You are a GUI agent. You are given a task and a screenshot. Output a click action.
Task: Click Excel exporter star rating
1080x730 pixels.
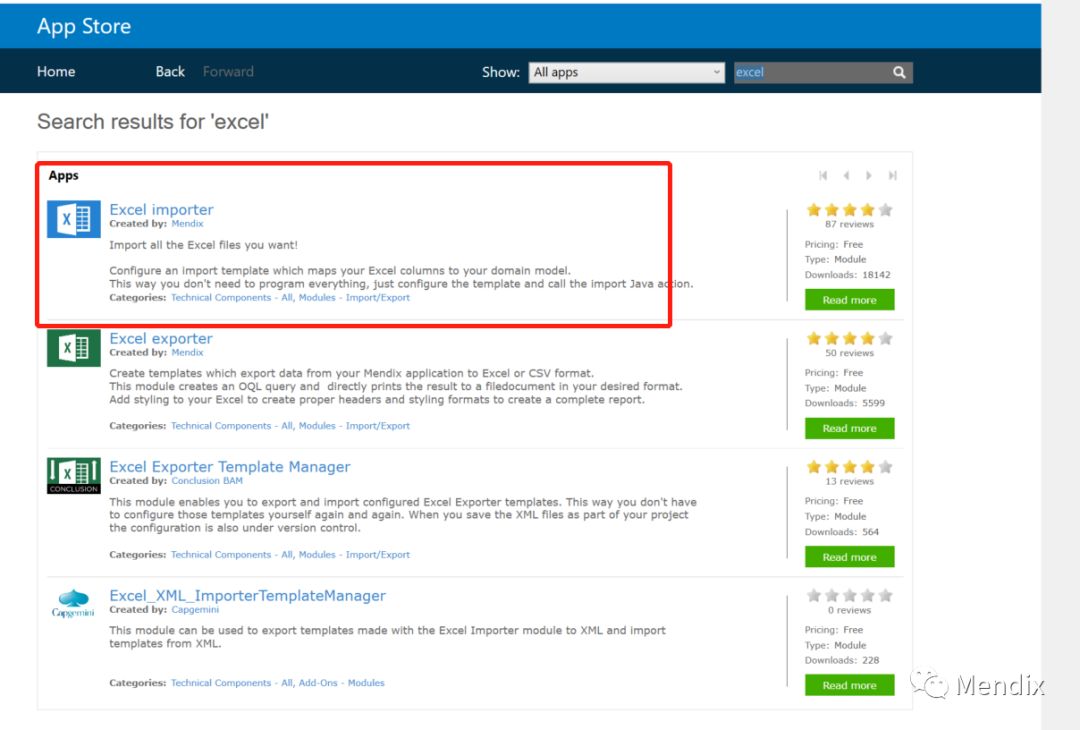click(x=849, y=338)
